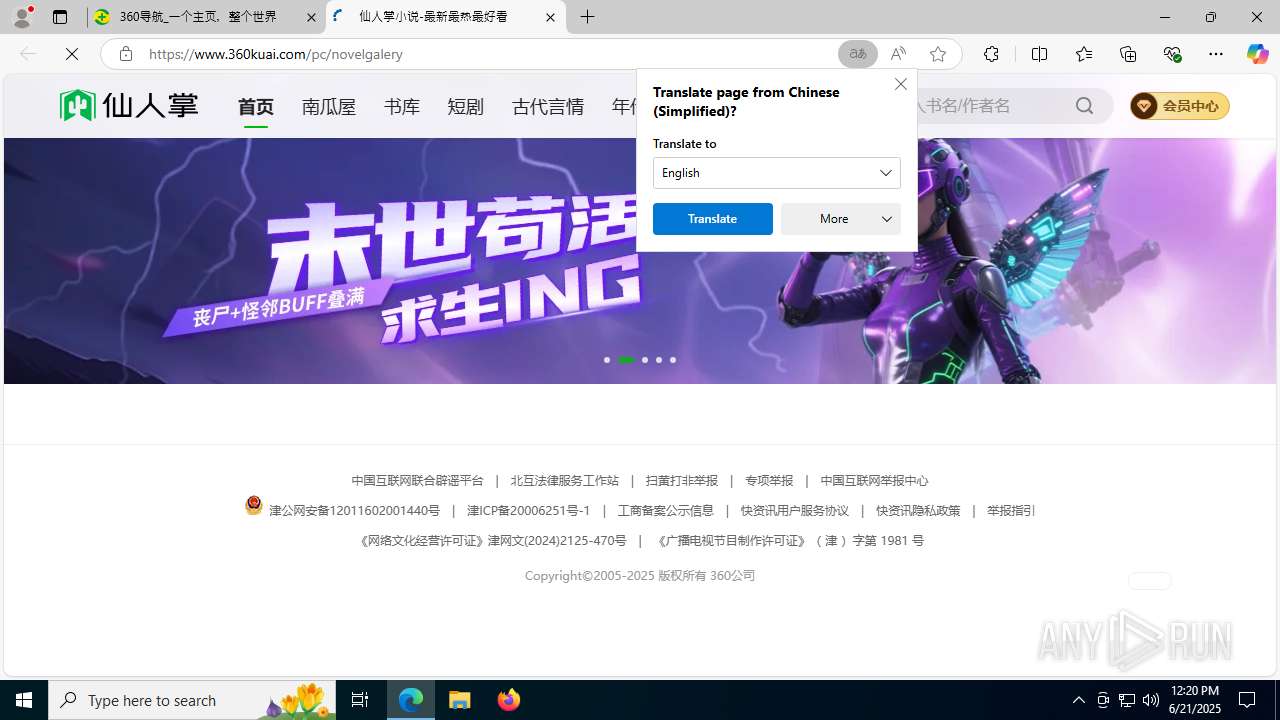
Task: Open 中国互联网联合辟谣平台 link
Action: tap(417, 481)
